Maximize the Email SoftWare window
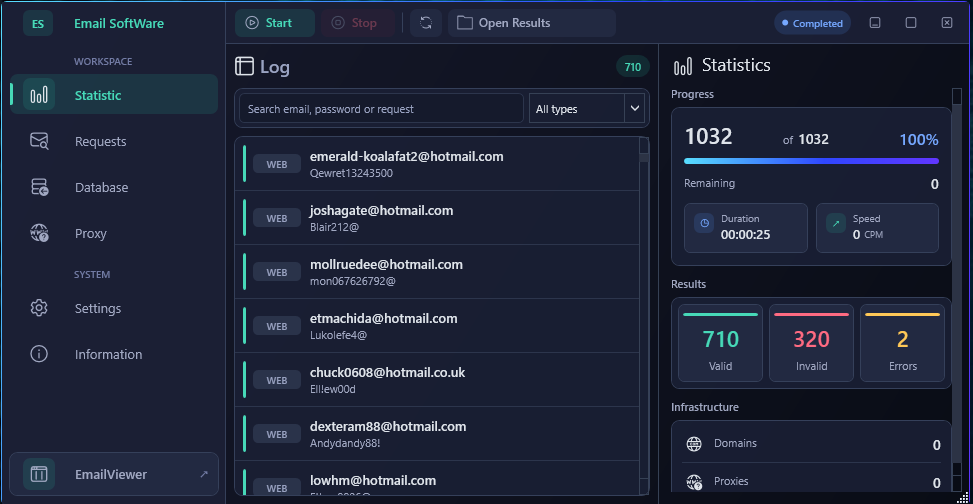The image size is (973, 504). click(911, 23)
